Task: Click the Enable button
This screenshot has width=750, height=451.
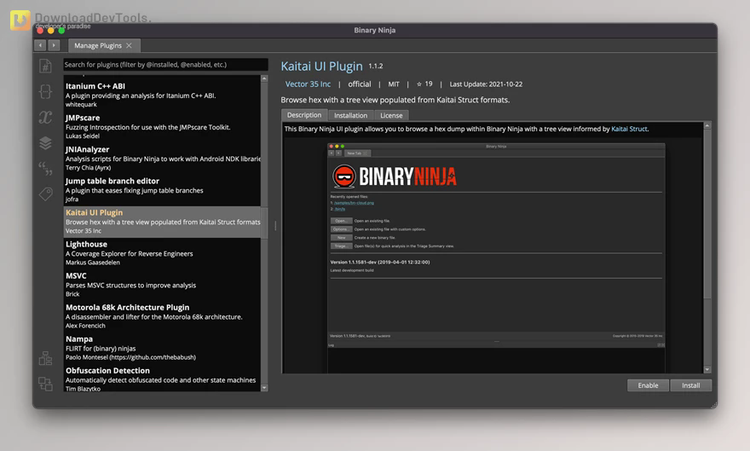Action: pyautogui.click(x=648, y=385)
